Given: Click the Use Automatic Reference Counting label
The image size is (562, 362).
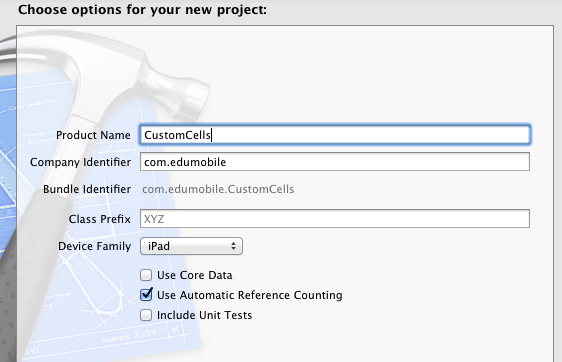Looking at the screenshot, I should [x=249, y=295].
